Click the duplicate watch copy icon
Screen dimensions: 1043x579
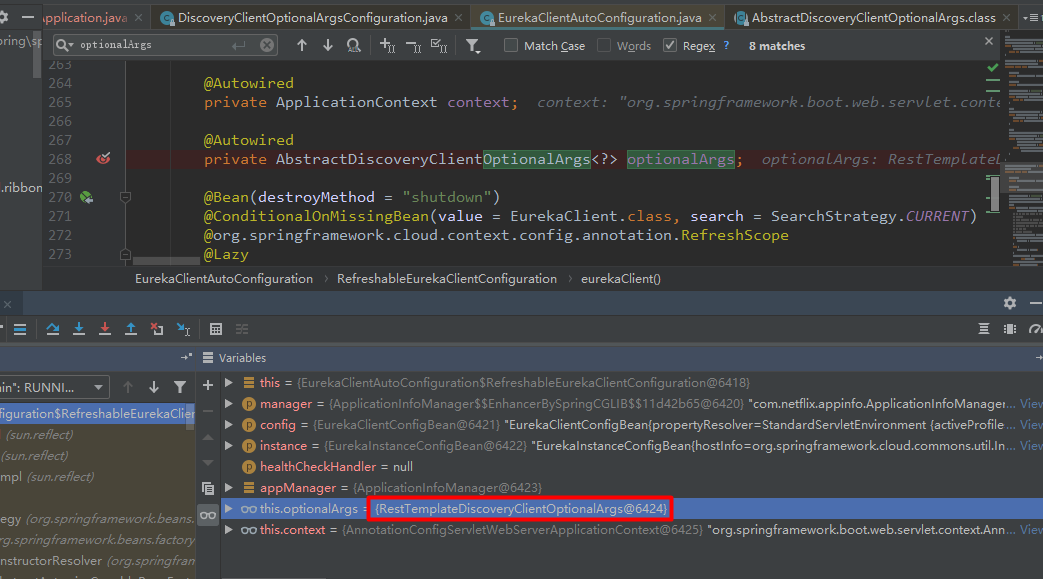coord(208,488)
